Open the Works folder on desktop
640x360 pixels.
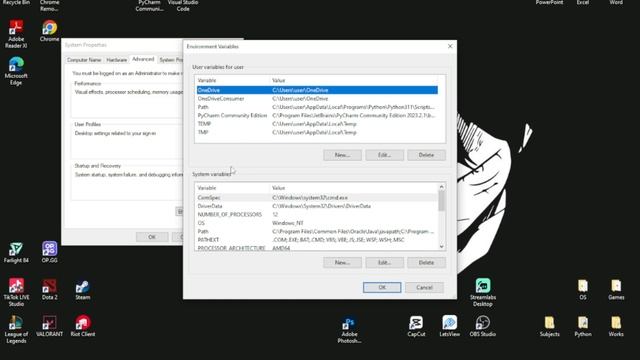(x=616, y=327)
